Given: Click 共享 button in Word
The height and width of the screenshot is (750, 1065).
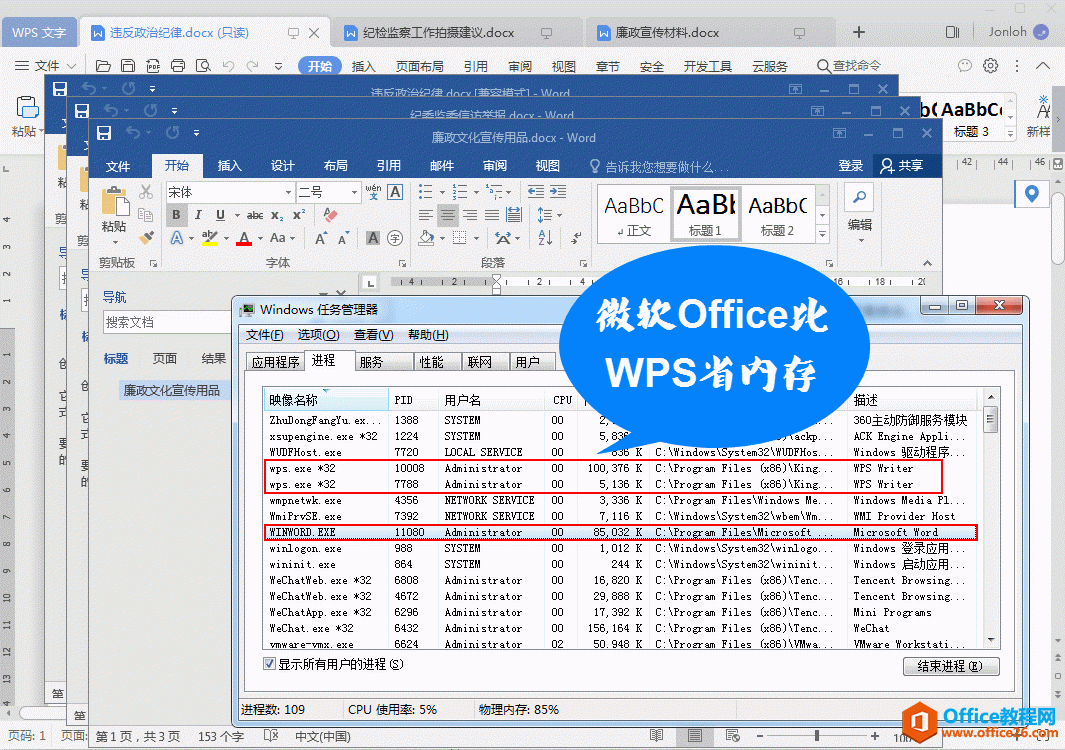Looking at the screenshot, I should [x=902, y=166].
